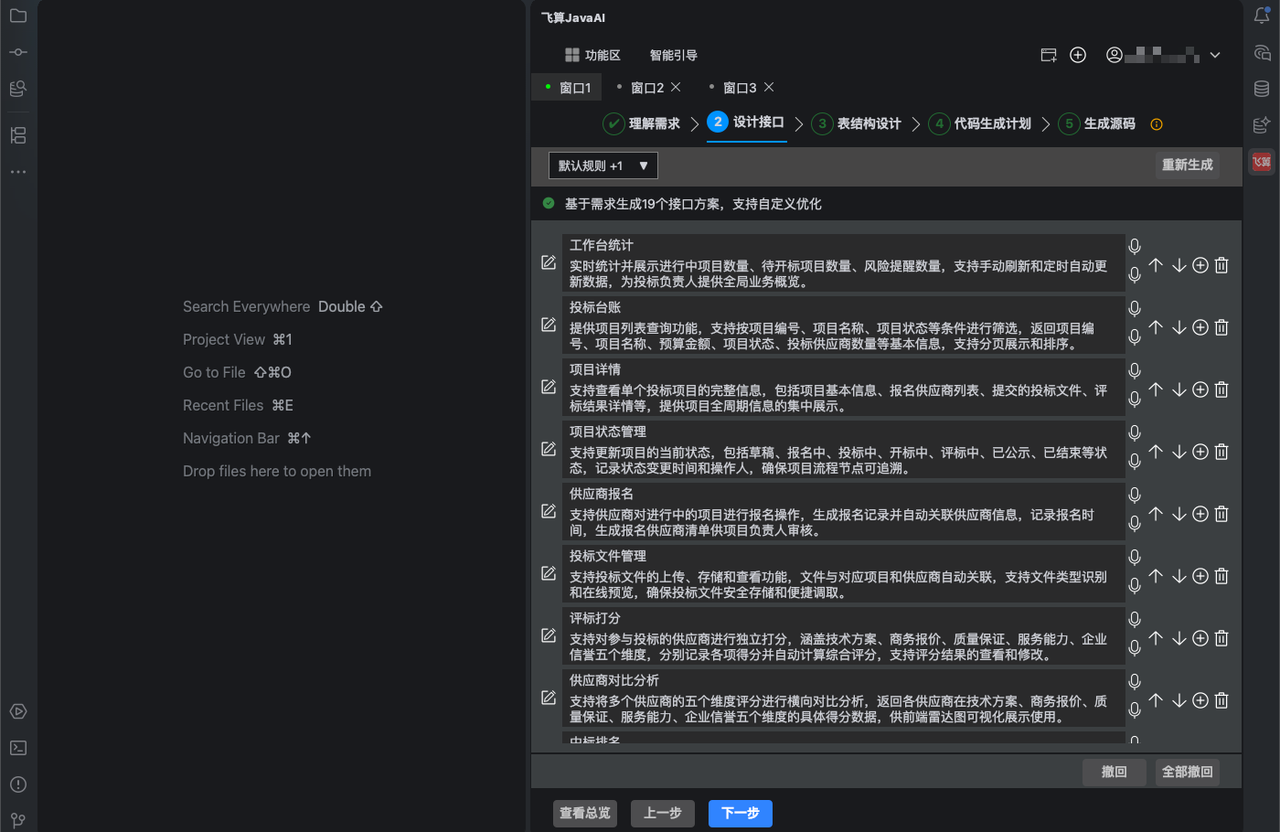Close the 窗口2 tab
Screen dimensions: 1280x832
coord(676,87)
